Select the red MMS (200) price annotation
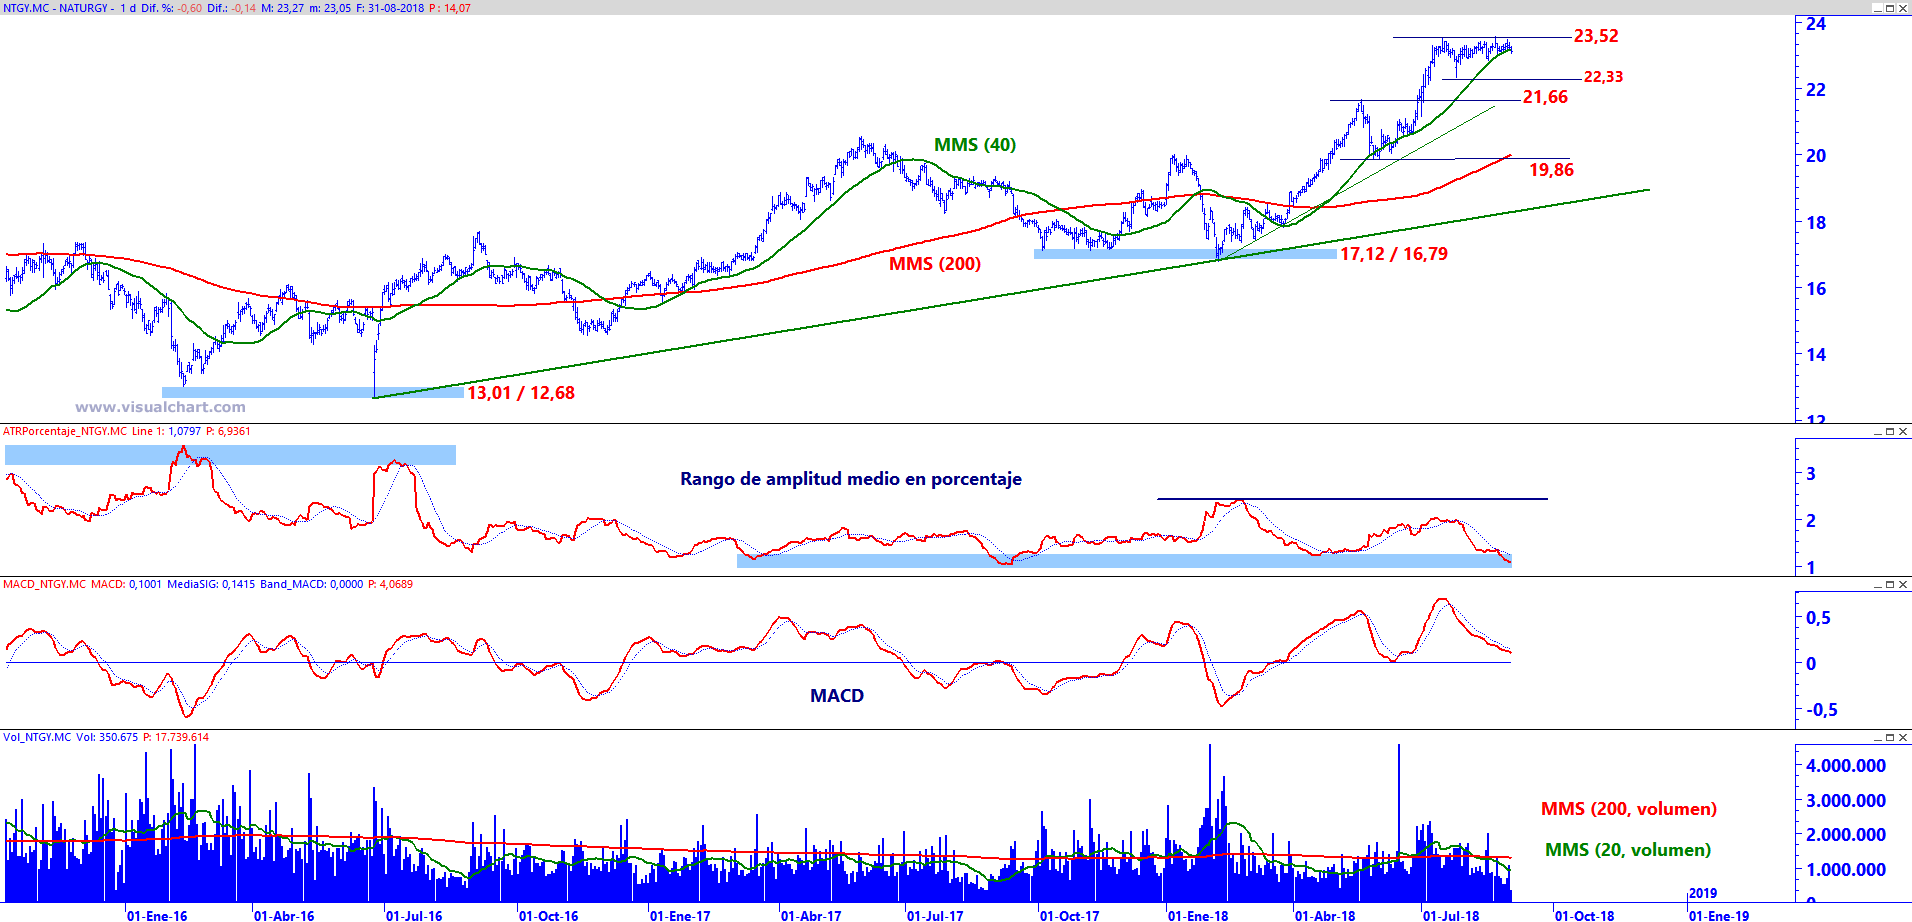The width and height of the screenshot is (1912, 922). coord(935,264)
